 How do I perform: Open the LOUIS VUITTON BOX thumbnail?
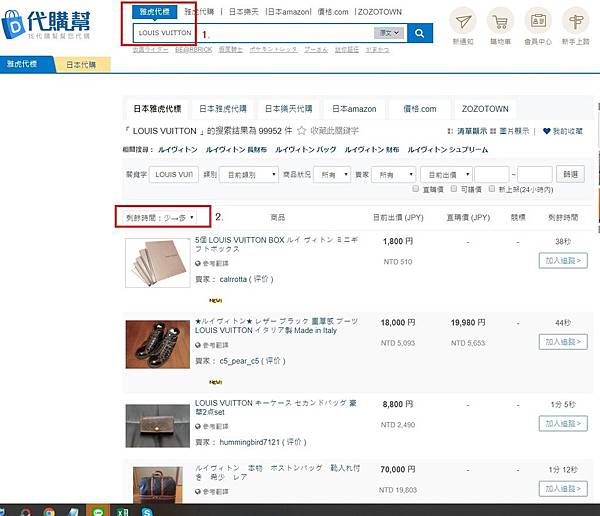pos(158,263)
